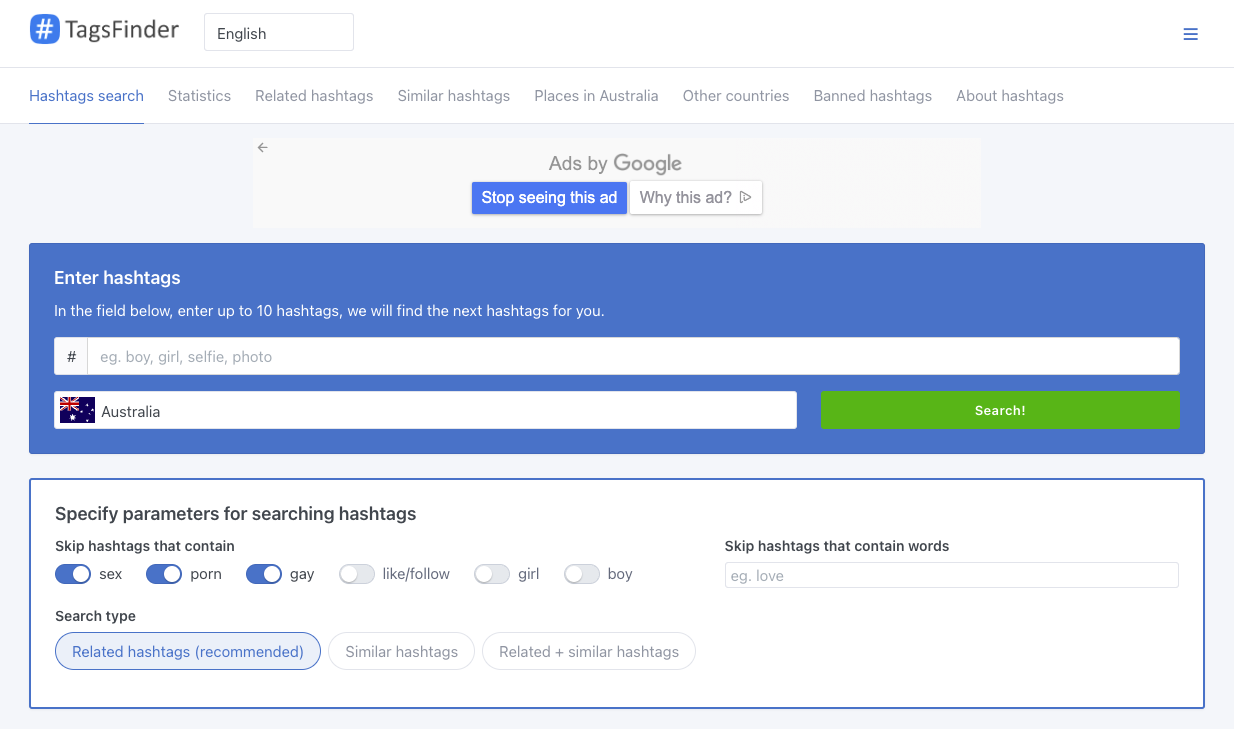Click the Ads by Google label
The image size is (1234, 729).
[615, 163]
